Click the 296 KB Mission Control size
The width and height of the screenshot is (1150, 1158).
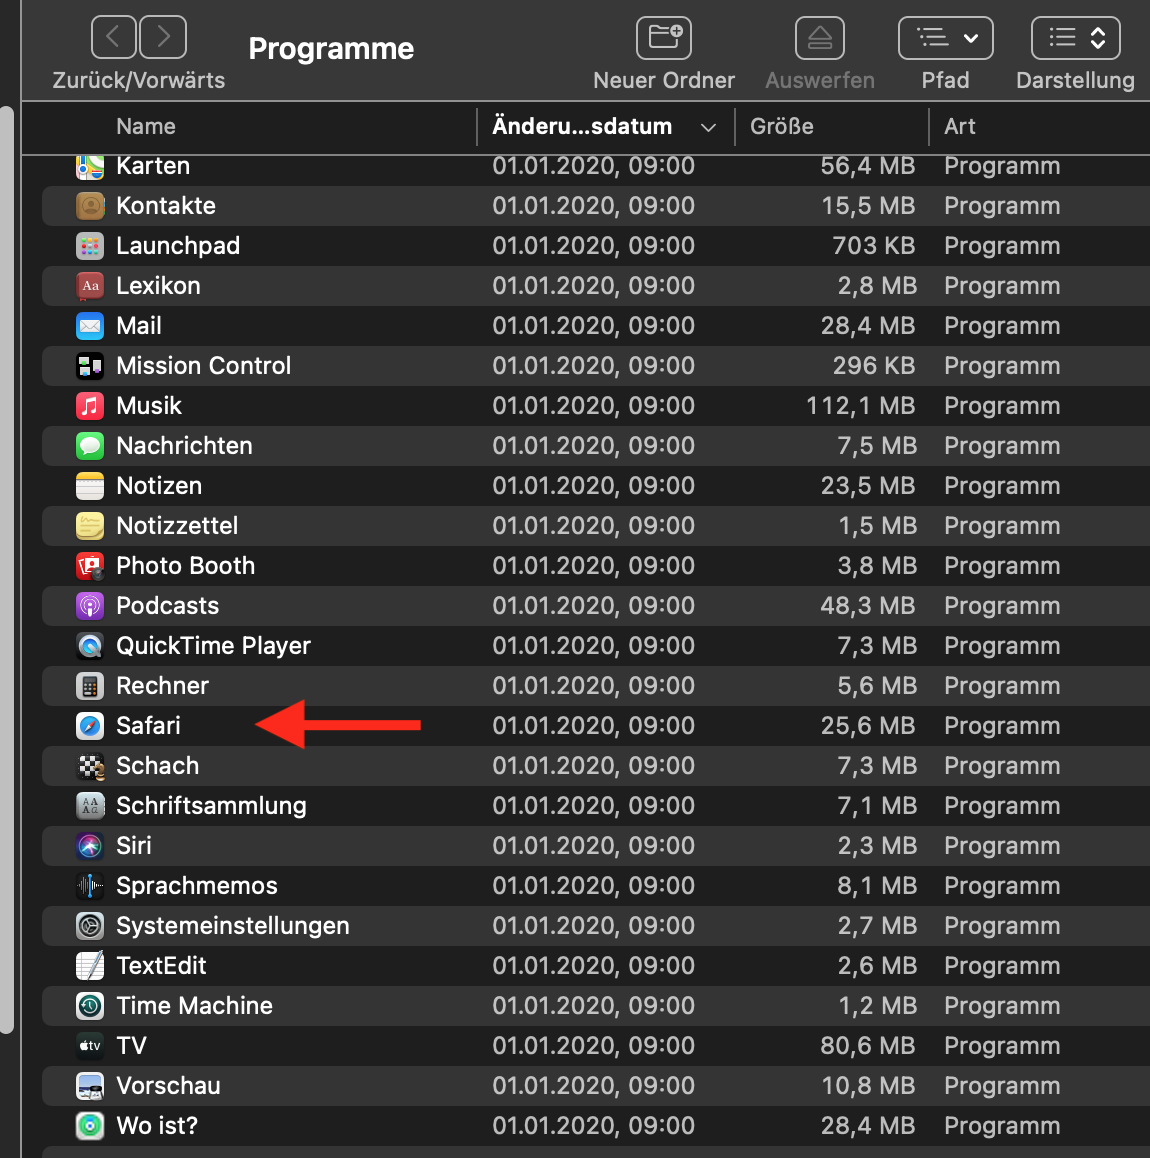(874, 366)
